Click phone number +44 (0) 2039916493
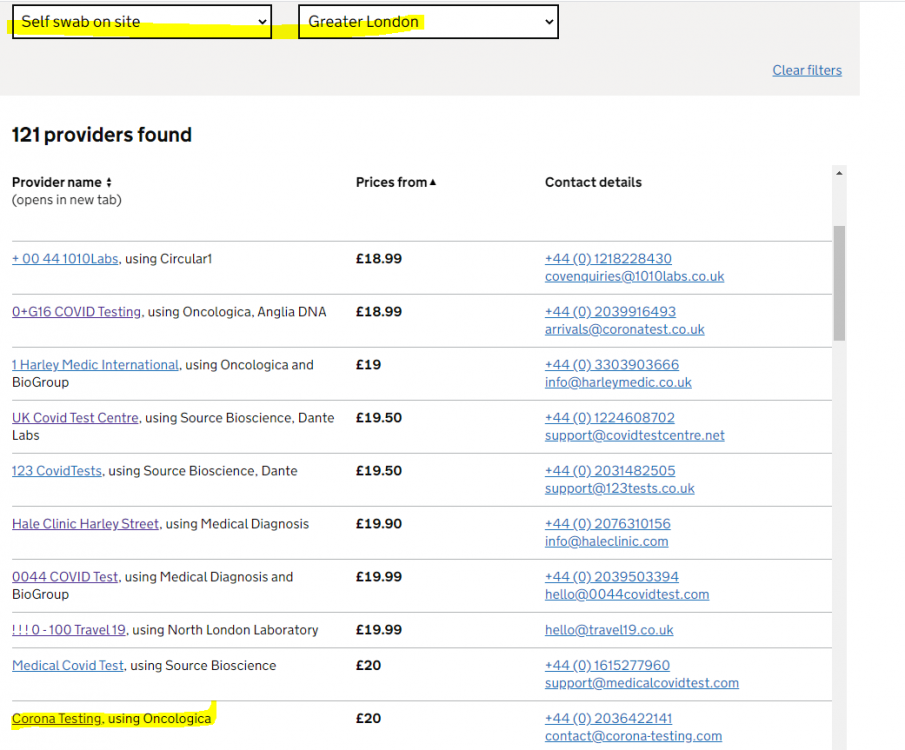The image size is (905, 750). (610, 312)
